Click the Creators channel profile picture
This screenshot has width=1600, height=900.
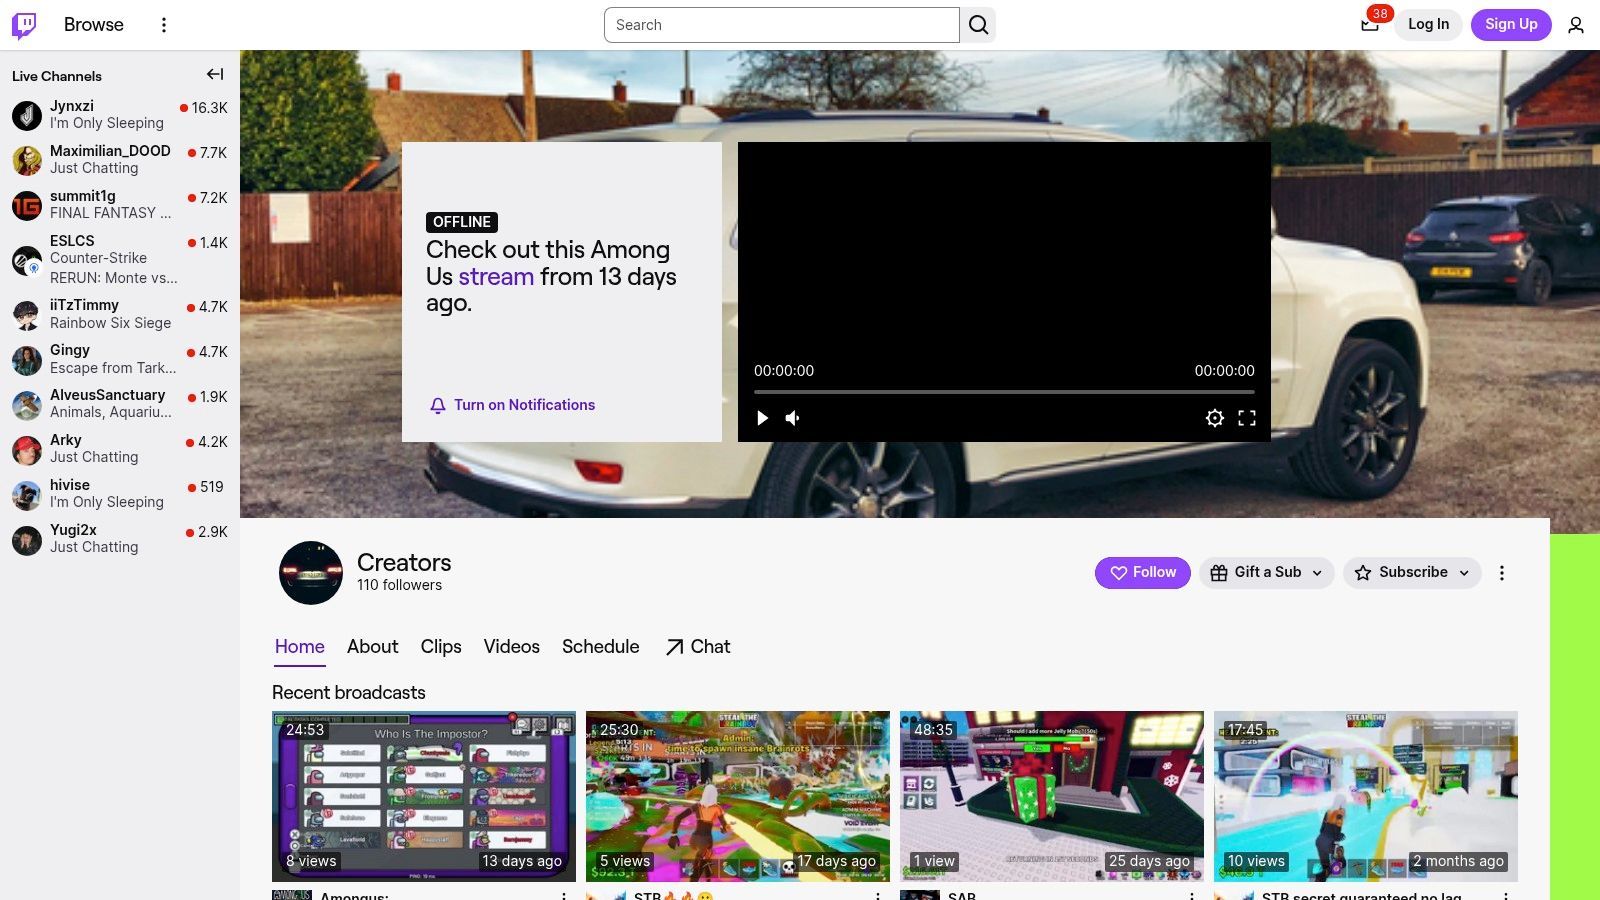[x=311, y=573]
